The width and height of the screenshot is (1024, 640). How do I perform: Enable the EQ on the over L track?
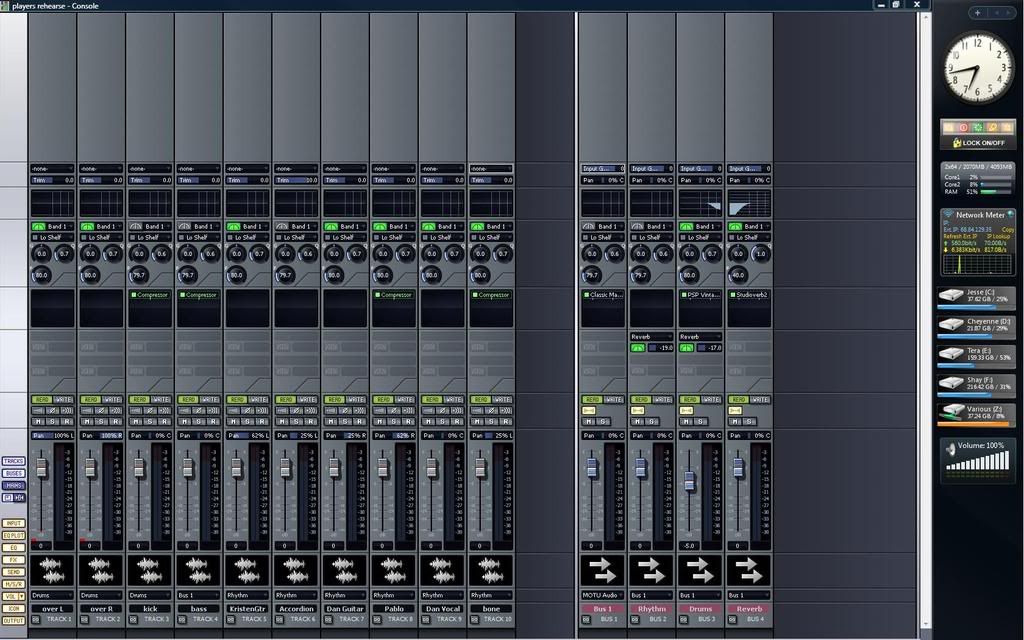(x=38, y=226)
